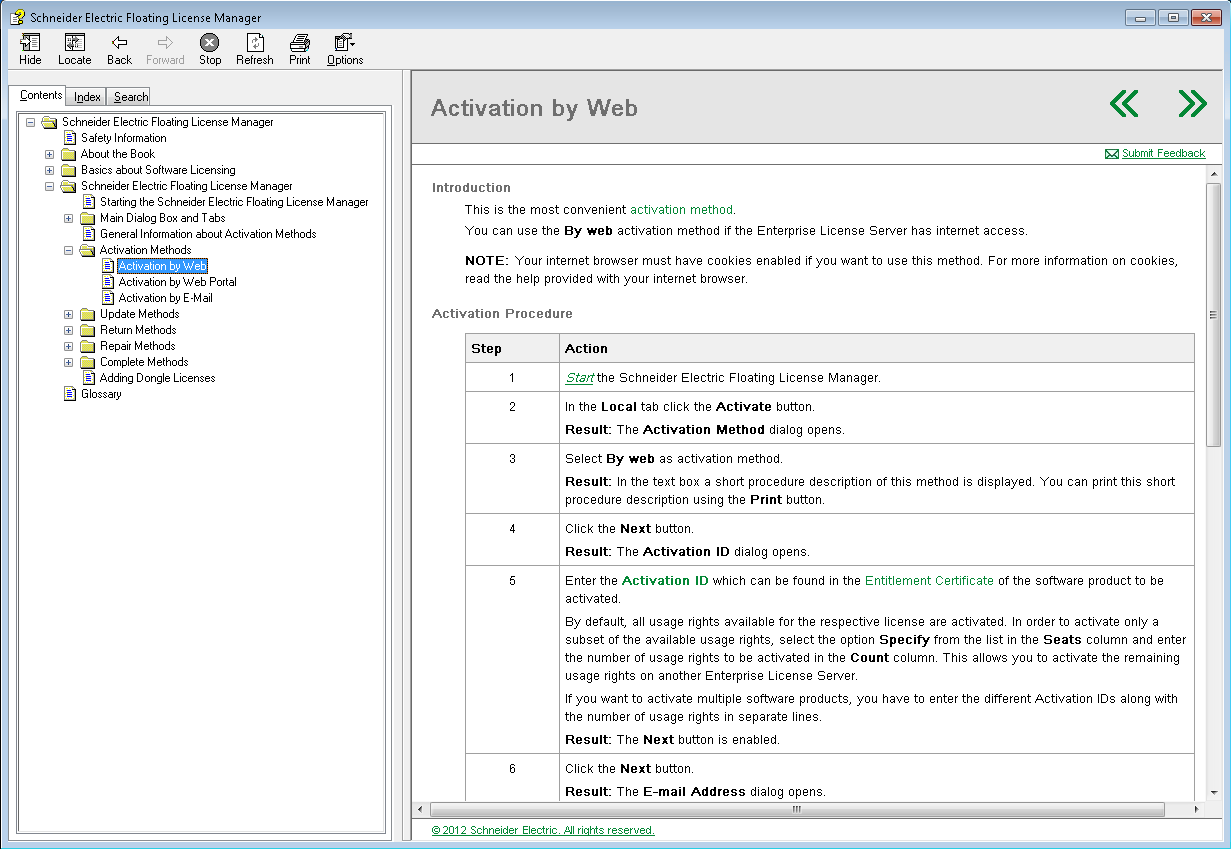The width and height of the screenshot is (1231, 849).
Task: Switch to the Search tab
Action: tap(130, 97)
